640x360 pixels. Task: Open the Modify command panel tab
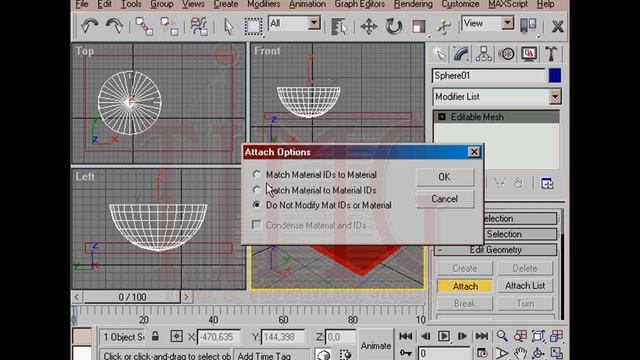[461, 54]
